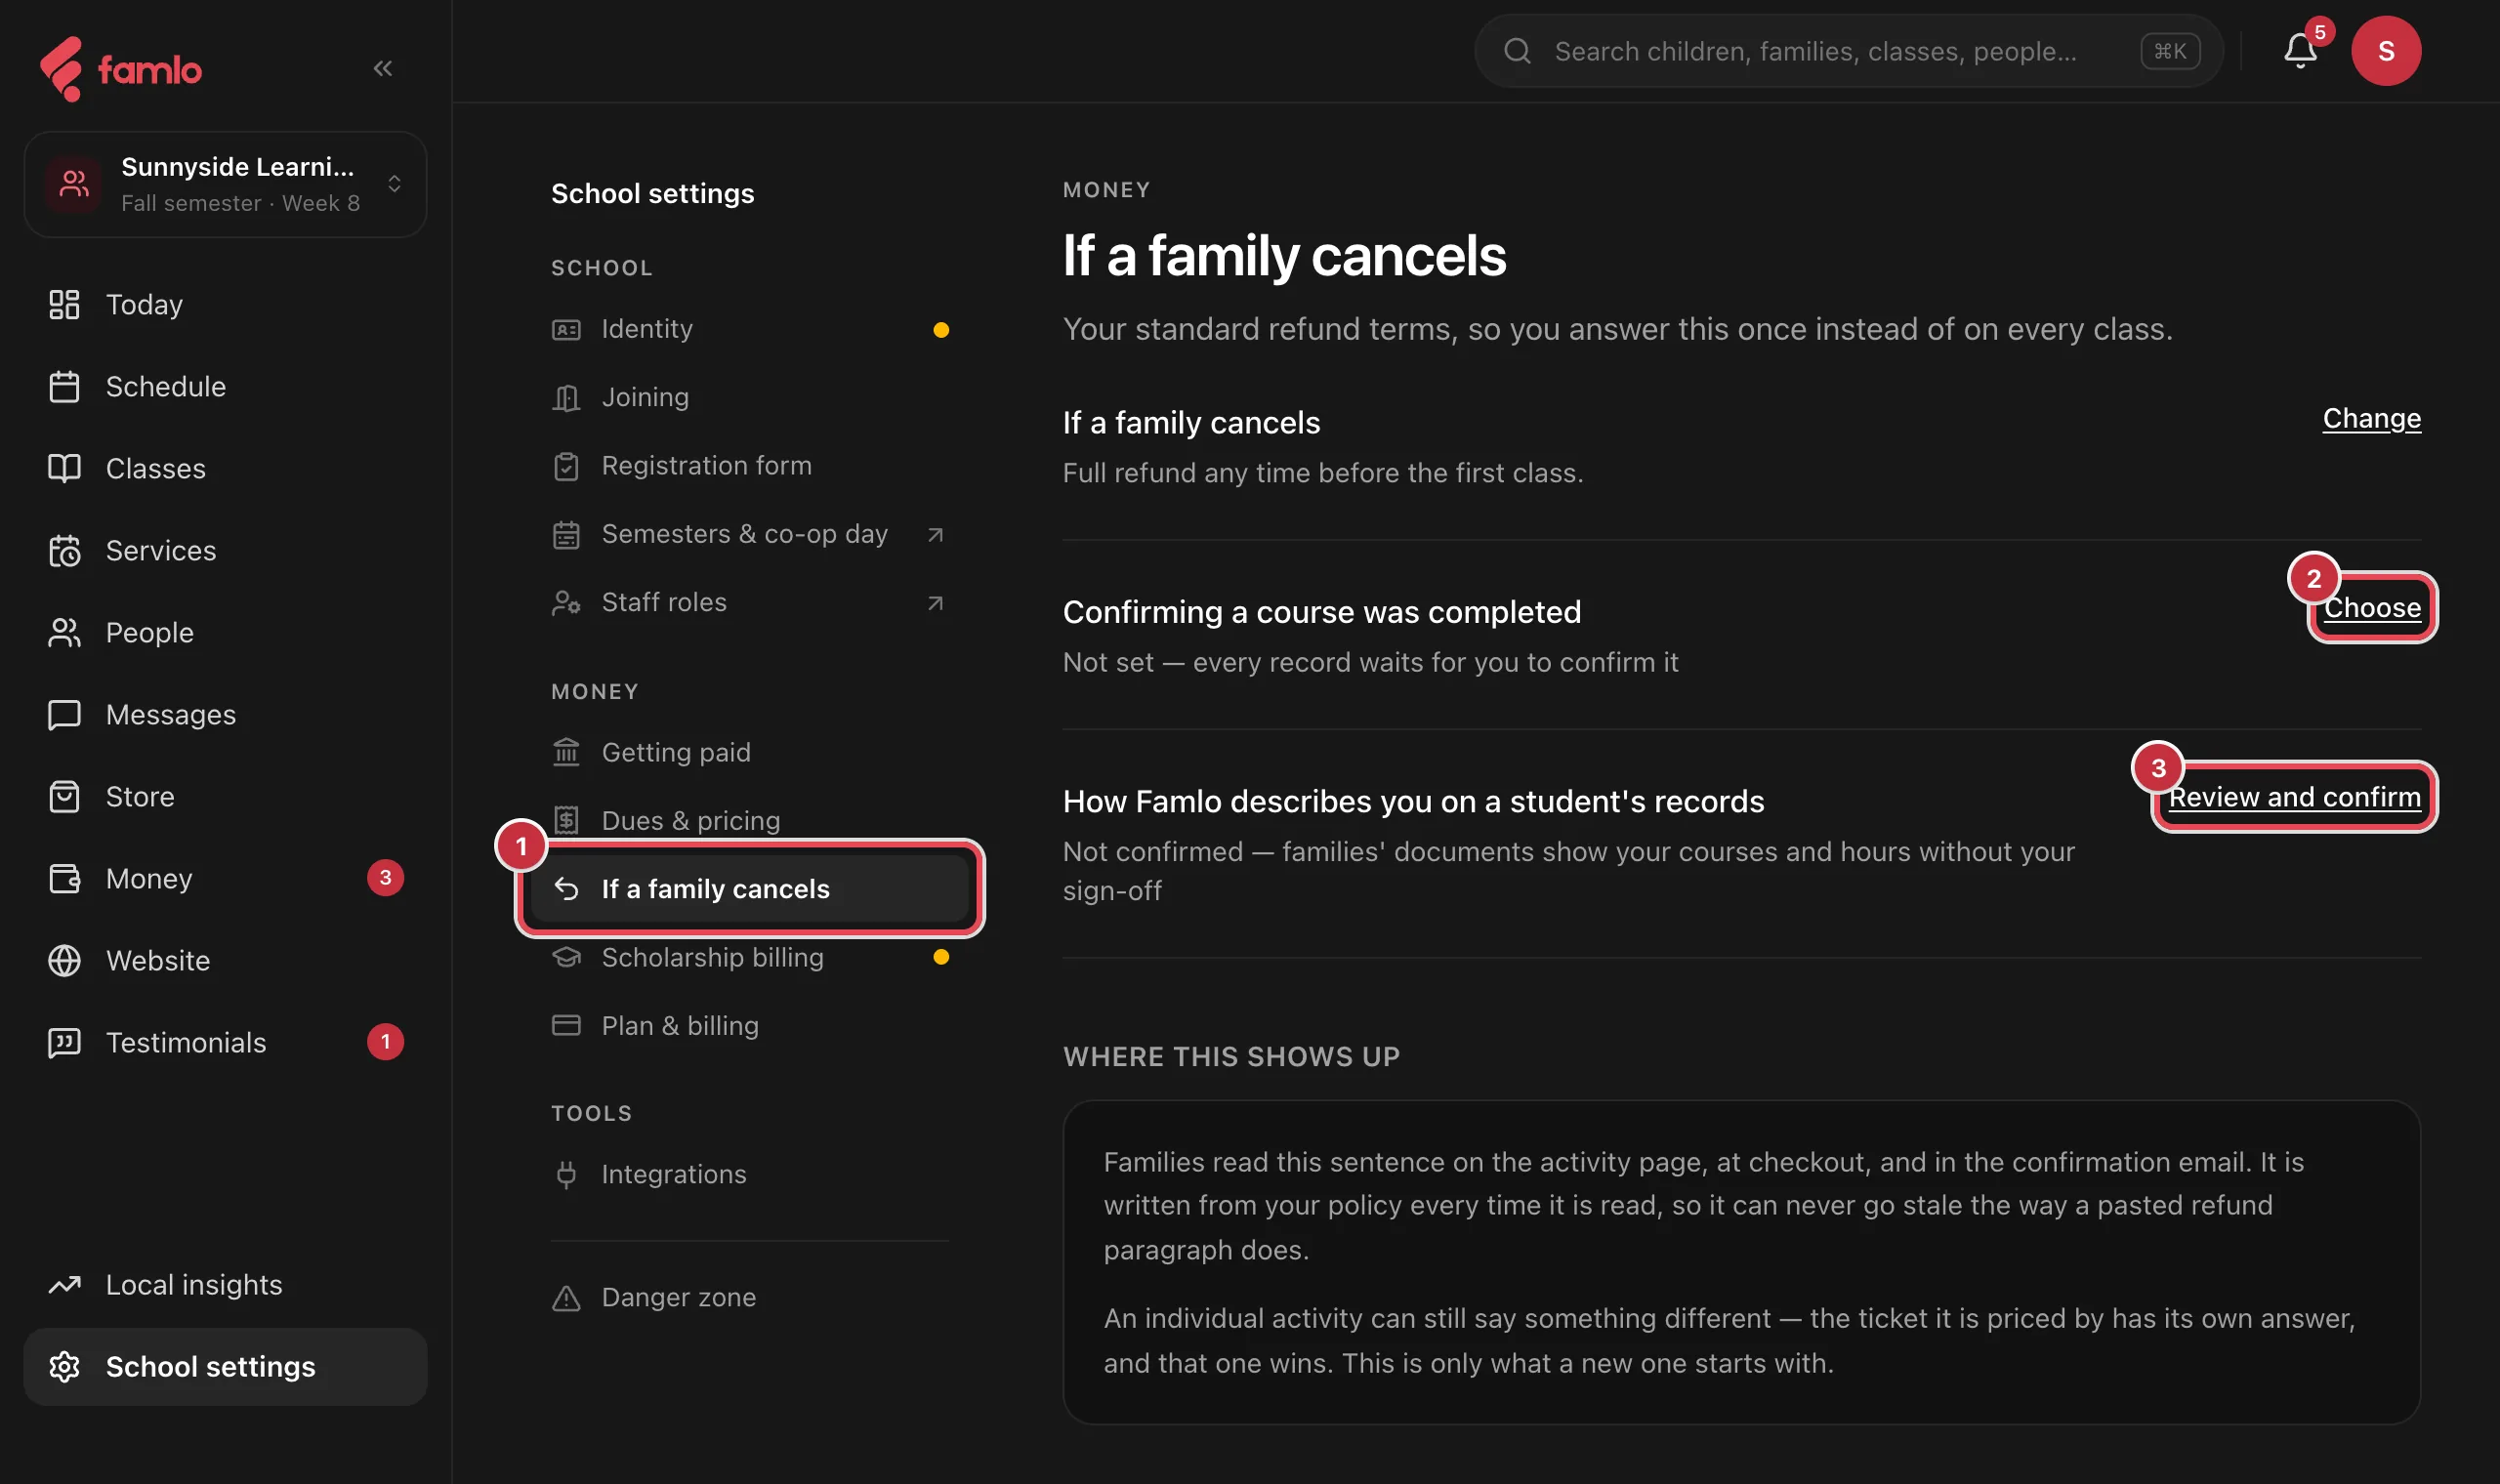Open Plan & billing settings
This screenshot has width=2500, height=1484.
[x=750, y=1025]
